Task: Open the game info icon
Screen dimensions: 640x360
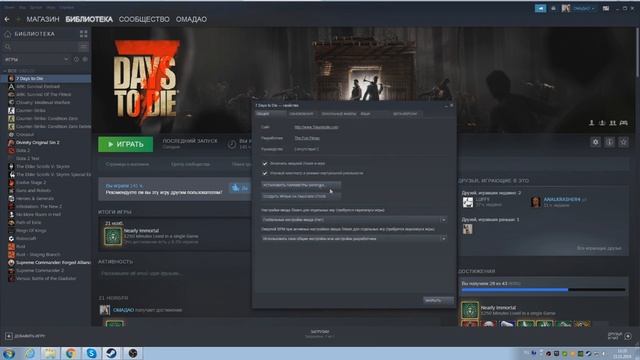Action: click(609, 142)
